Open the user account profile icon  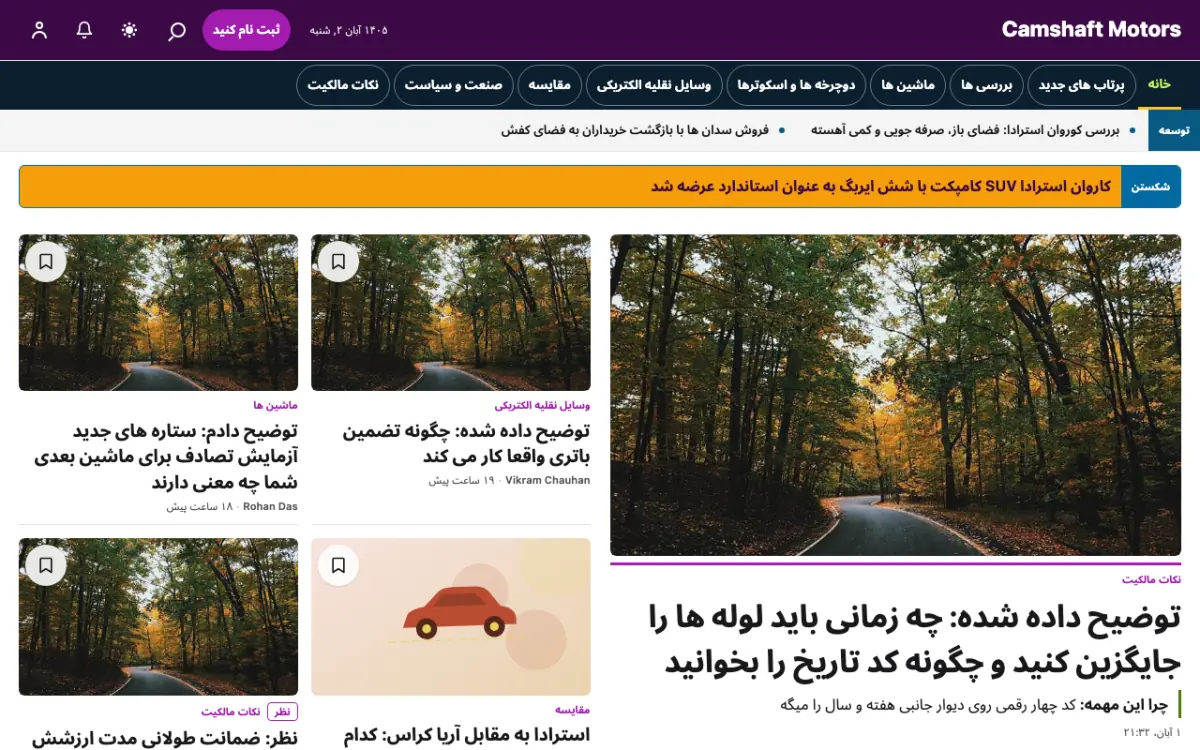[39, 30]
